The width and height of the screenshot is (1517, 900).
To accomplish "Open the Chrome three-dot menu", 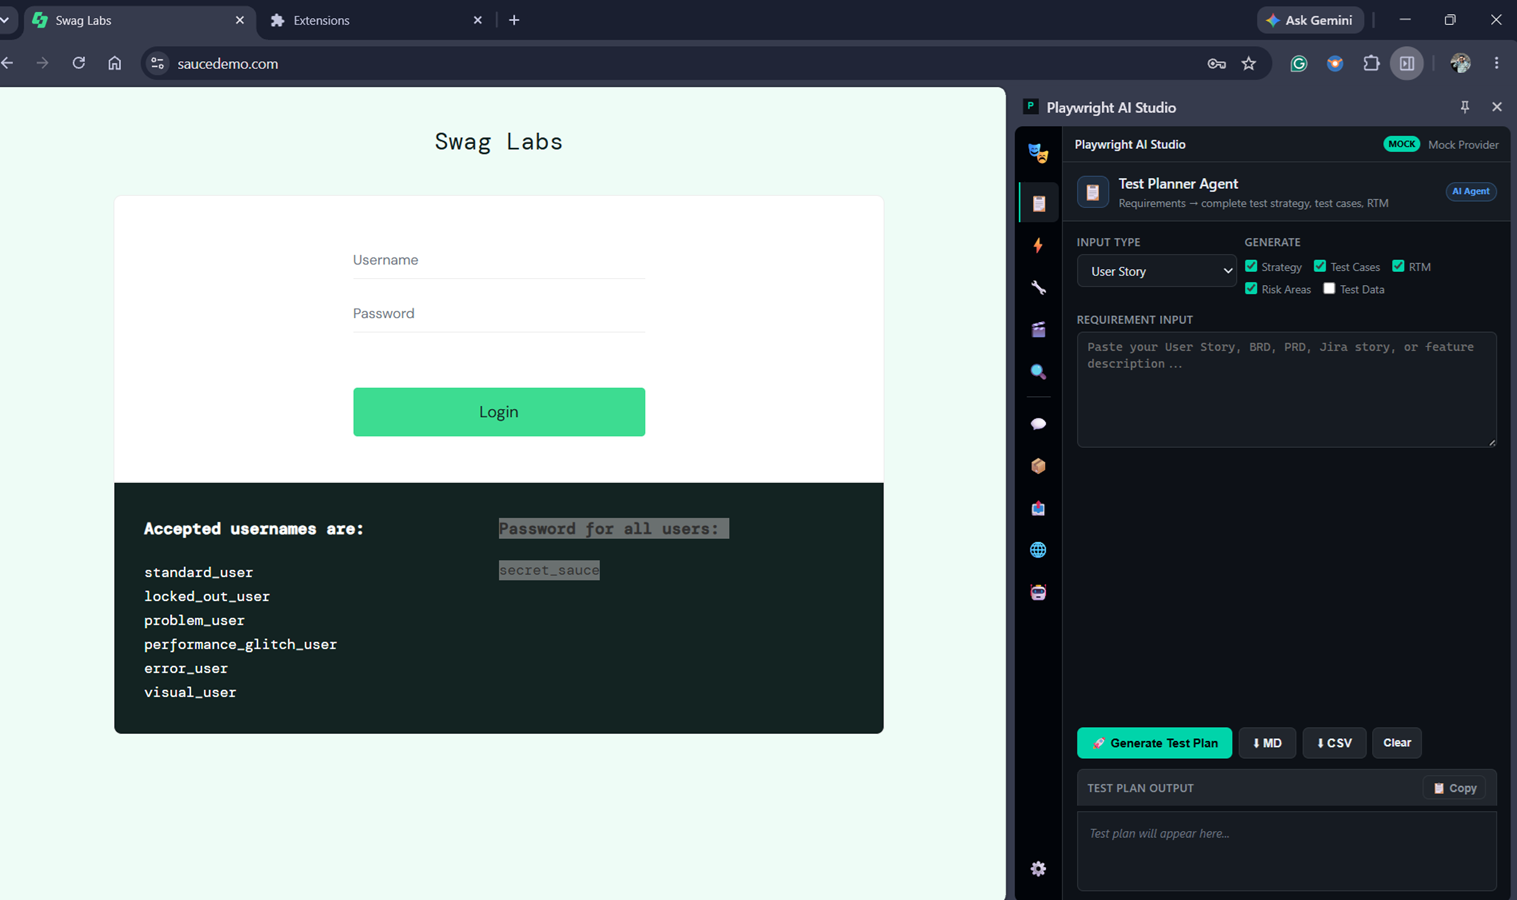I will click(x=1497, y=64).
